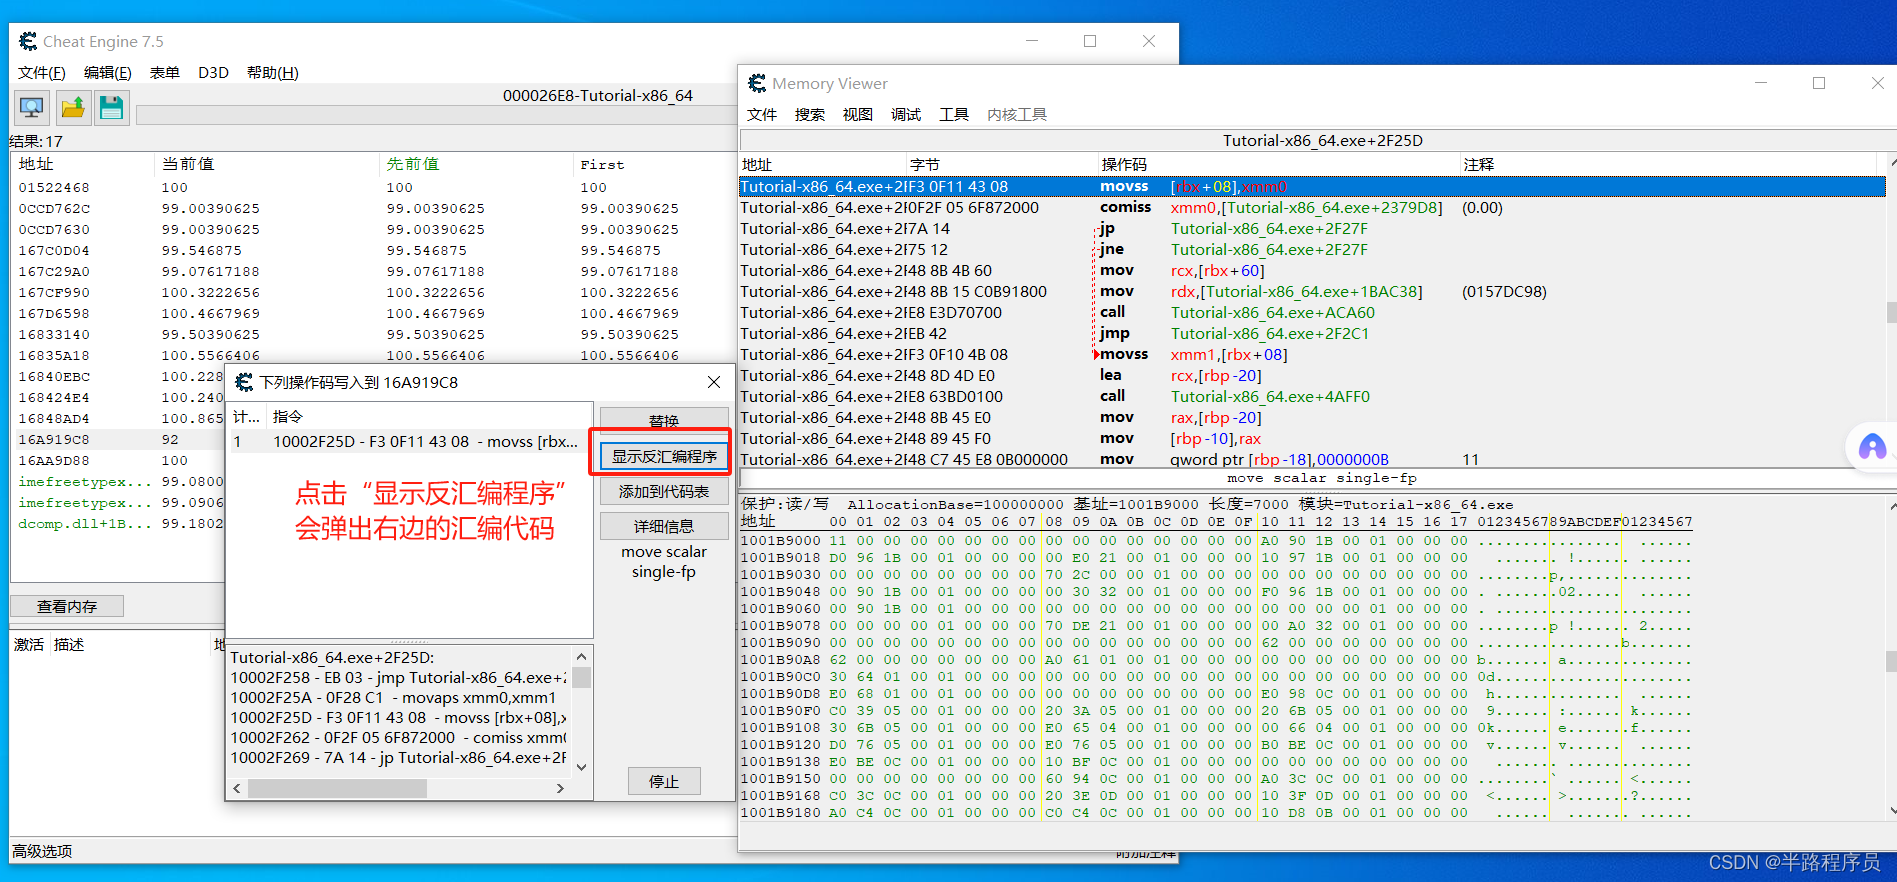This screenshot has width=1897, height=882.
Task: Click the open process monitor icon
Action: tap(32, 108)
